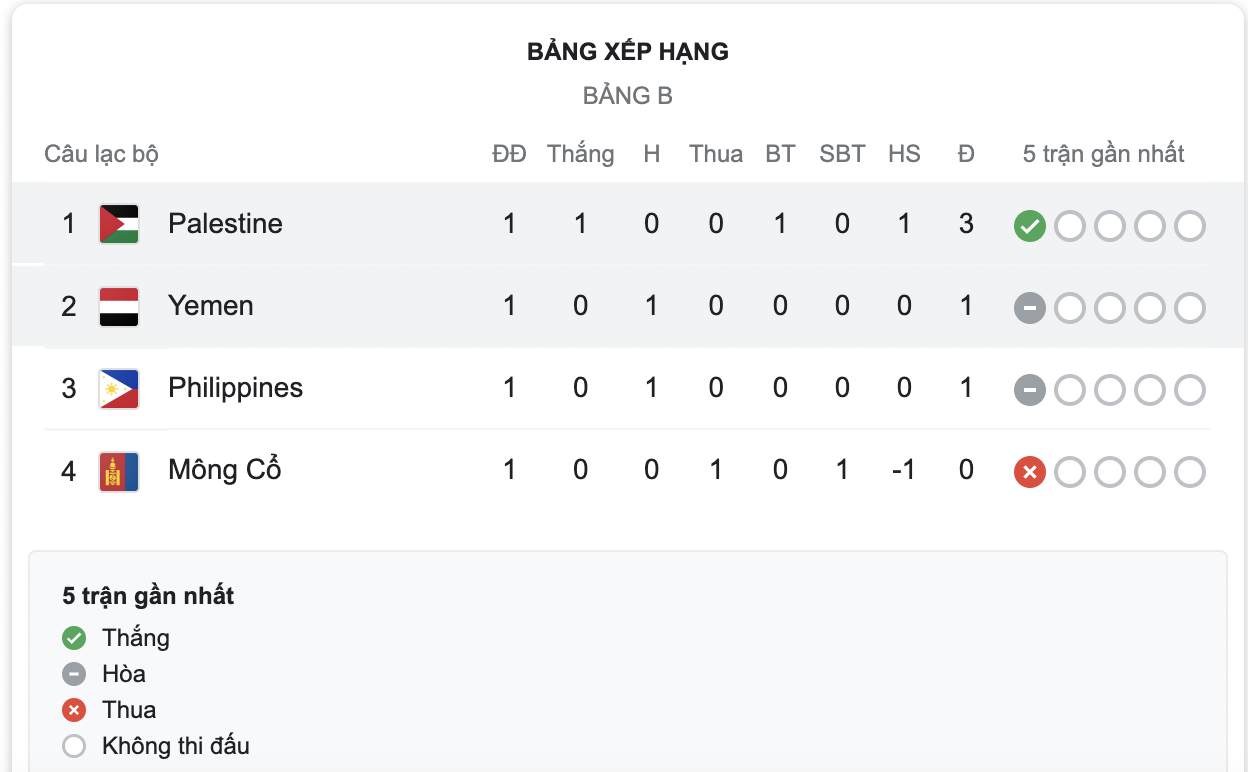Click the Philippines flag icon
Image resolution: width=1248 pixels, height=772 pixels.
119,388
